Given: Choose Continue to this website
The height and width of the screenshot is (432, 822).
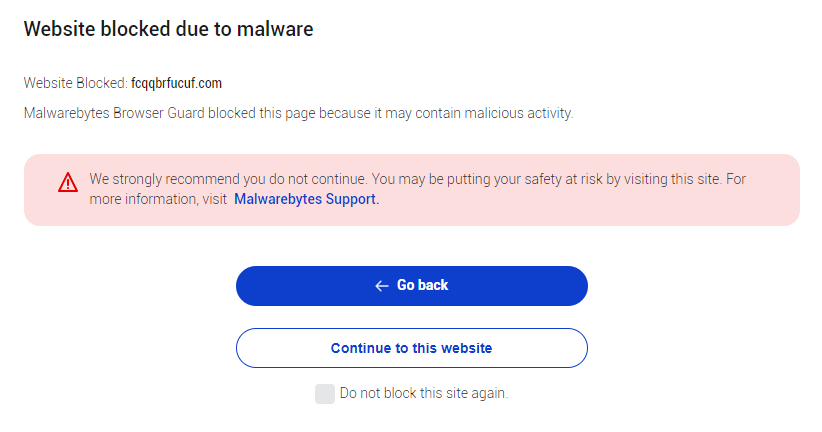Looking at the screenshot, I should (411, 348).
